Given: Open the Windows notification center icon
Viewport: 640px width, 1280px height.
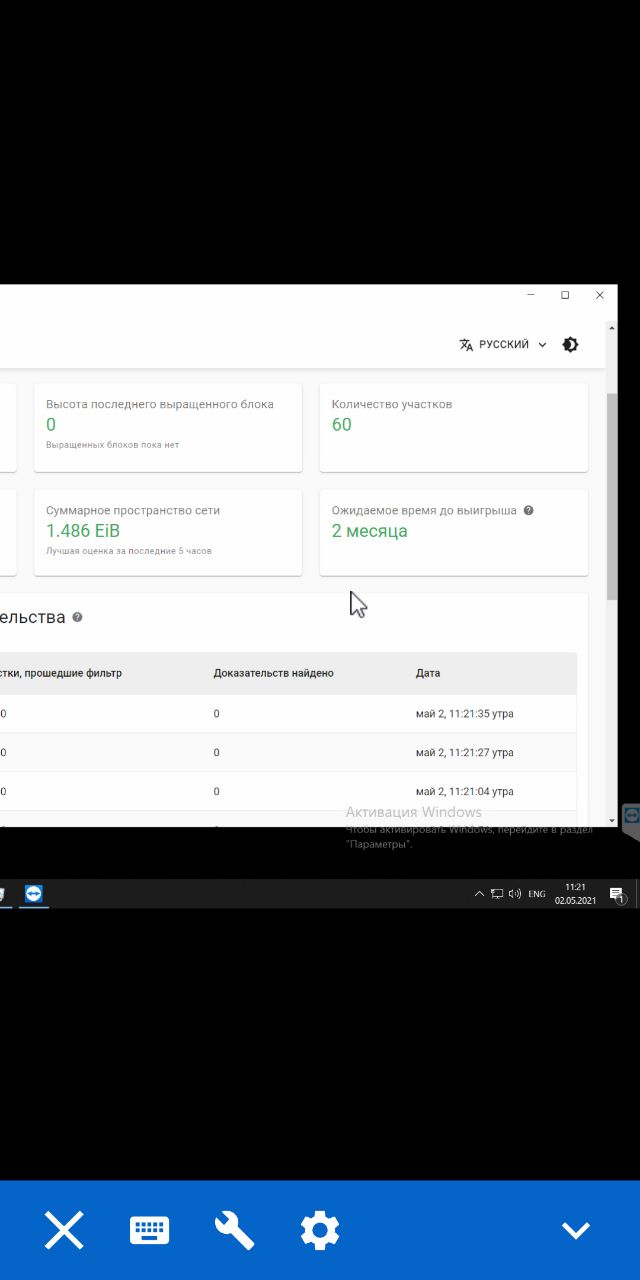Looking at the screenshot, I should pyautogui.click(x=617, y=895).
